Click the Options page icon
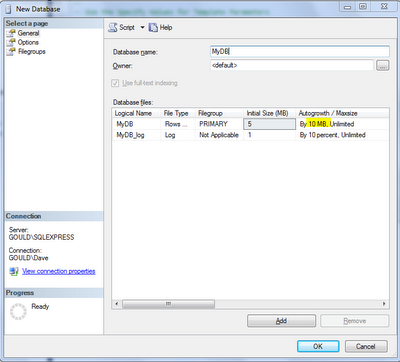The width and height of the screenshot is (400, 362). click(x=12, y=42)
